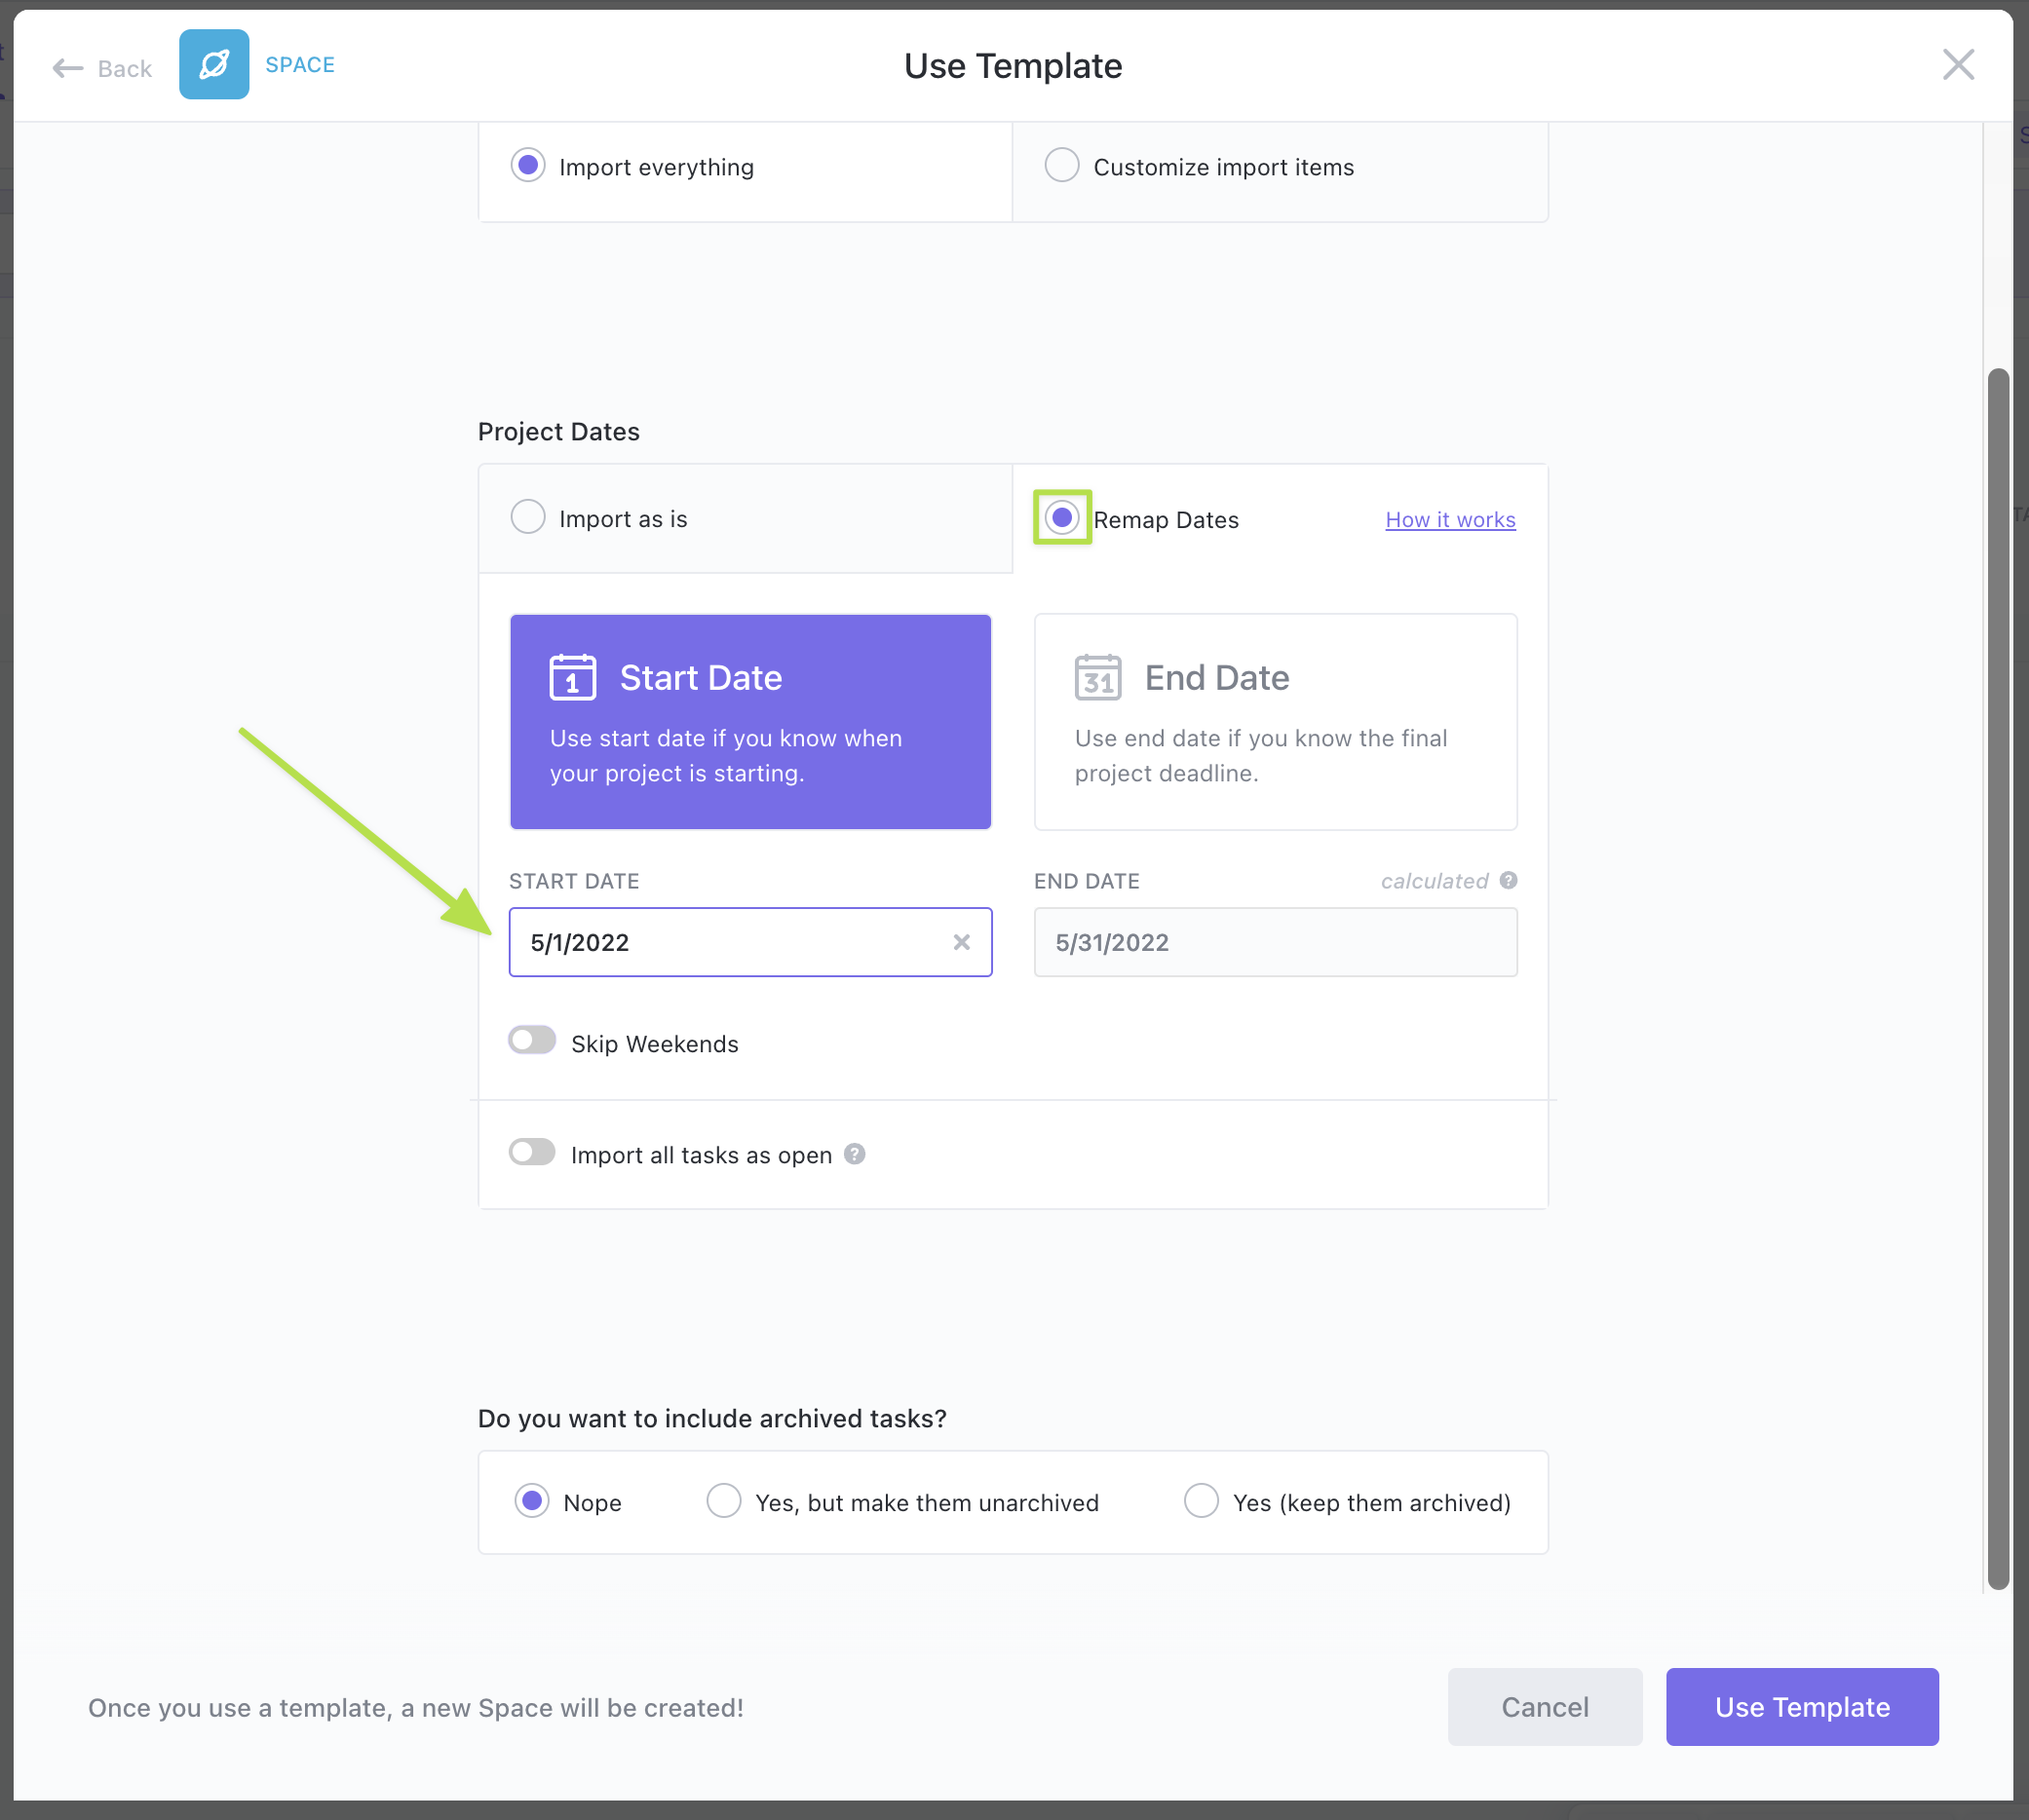
Task: Click the Start Date calendar icon
Action: (573, 677)
